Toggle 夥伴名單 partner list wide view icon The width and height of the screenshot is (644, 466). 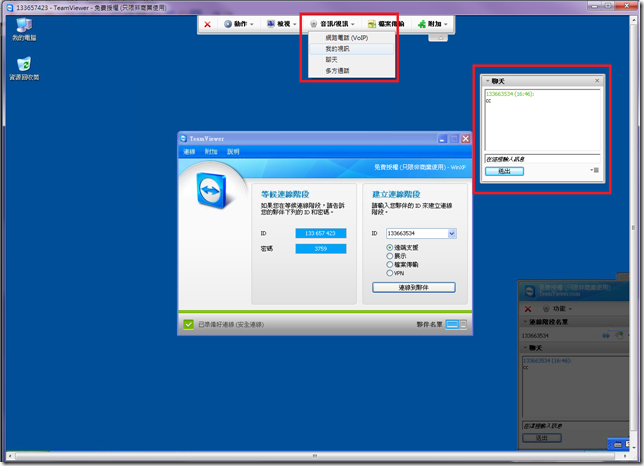tap(452, 325)
